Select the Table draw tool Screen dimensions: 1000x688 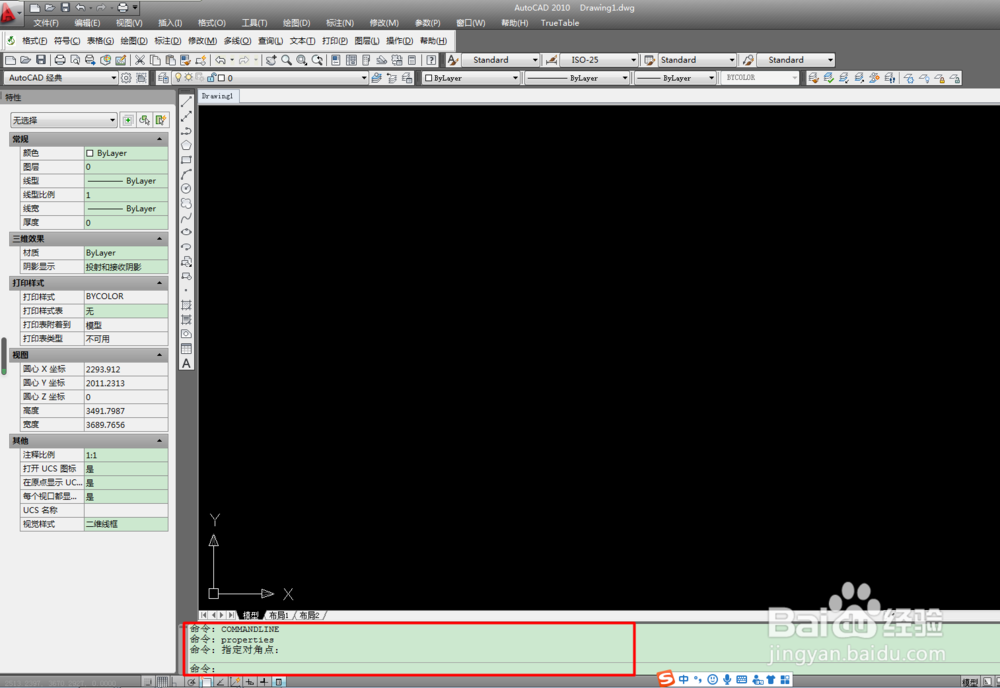pyautogui.click(x=186, y=349)
